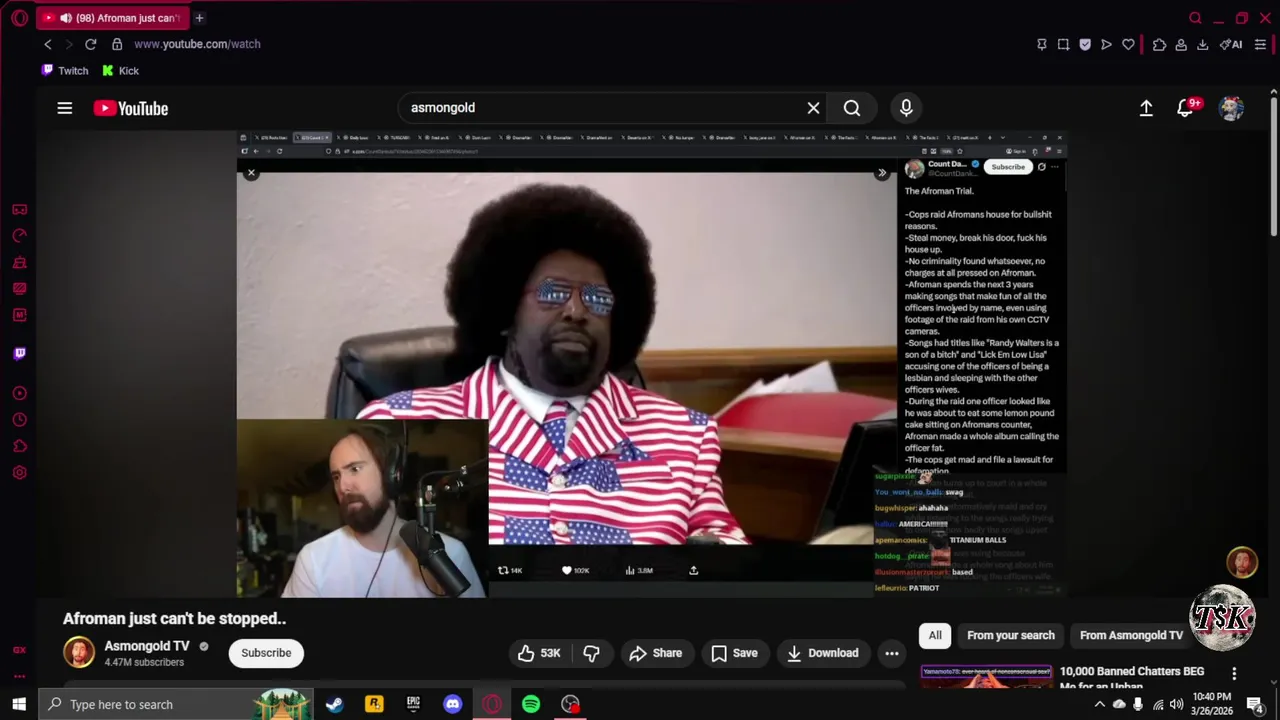The width and height of the screenshot is (1280, 720).
Task: Open the 10,000 Banned Chatters video thumbnail
Action: [x=986, y=677]
